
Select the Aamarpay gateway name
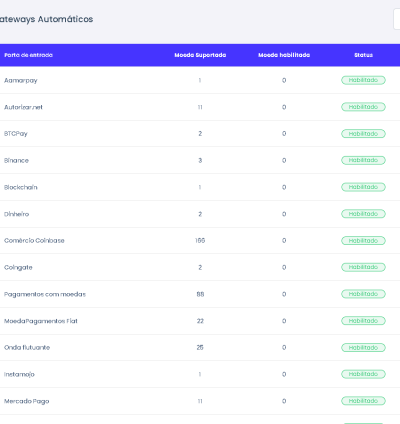[x=21, y=80]
